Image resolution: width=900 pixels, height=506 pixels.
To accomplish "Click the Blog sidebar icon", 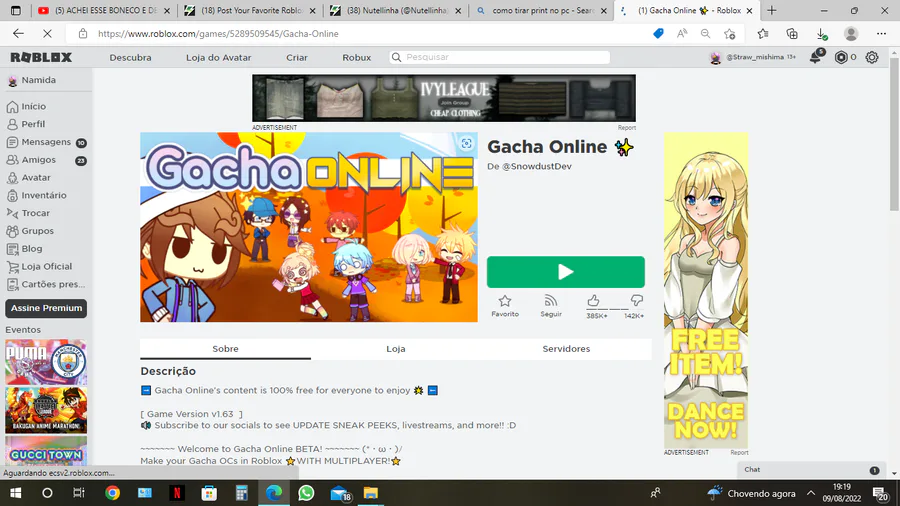I will pyautogui.click(x=12, y=249).
